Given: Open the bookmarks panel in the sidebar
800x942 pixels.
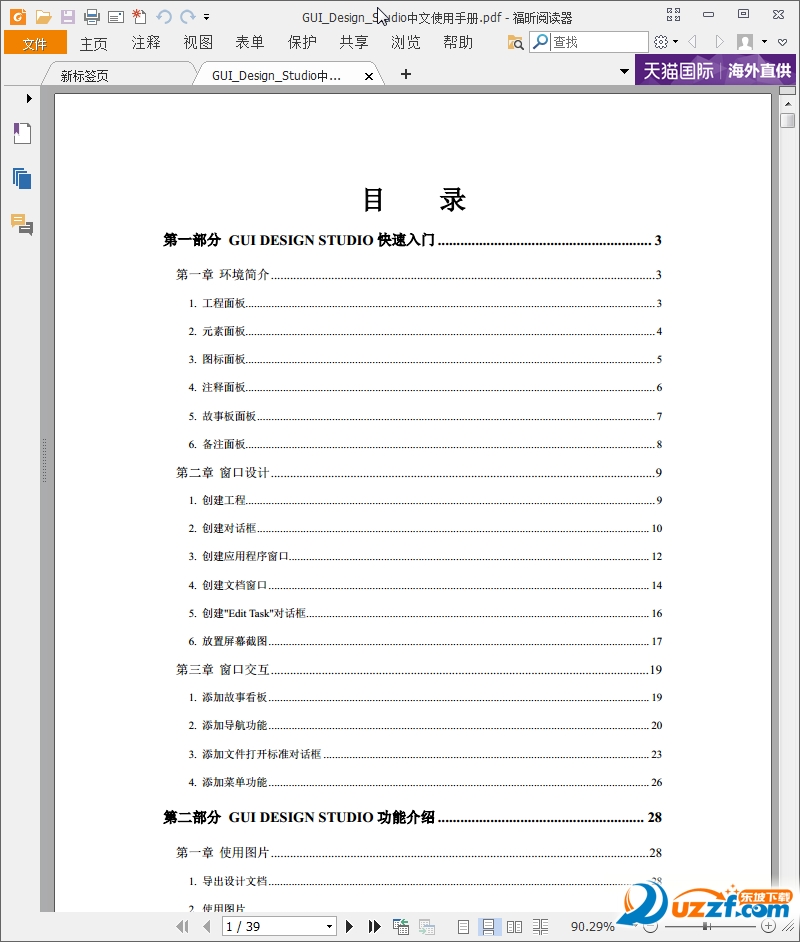Looking at the screenshot, I should point(22,133).
